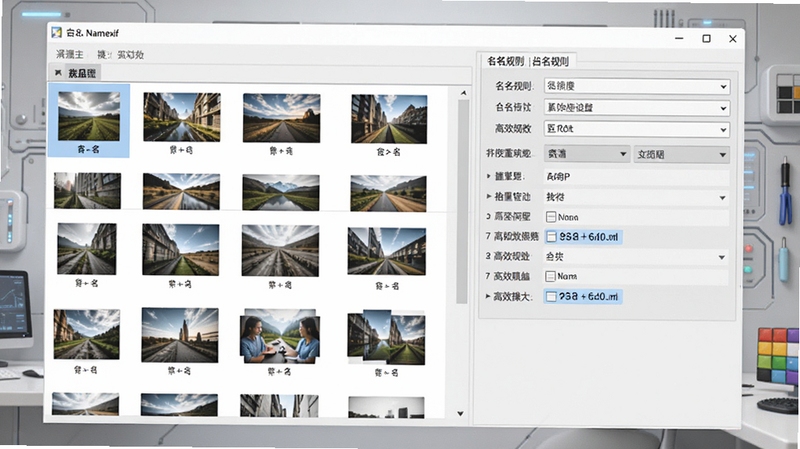Select the snowy mountain lake thumbnail
The image size is (800, 449).
click(281, 193)
